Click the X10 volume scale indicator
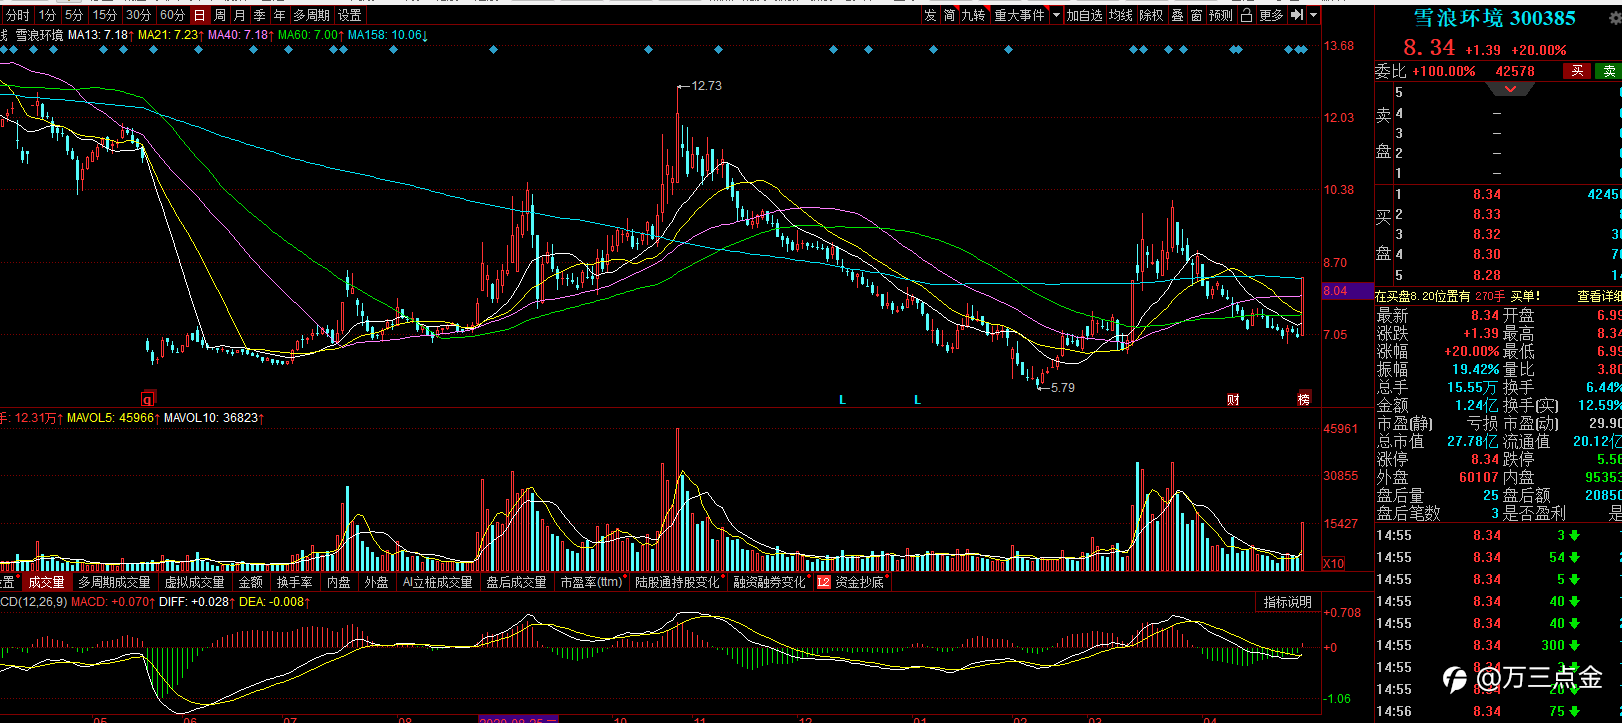This screenshot has width=1622, height=723. pos(1334,563)
